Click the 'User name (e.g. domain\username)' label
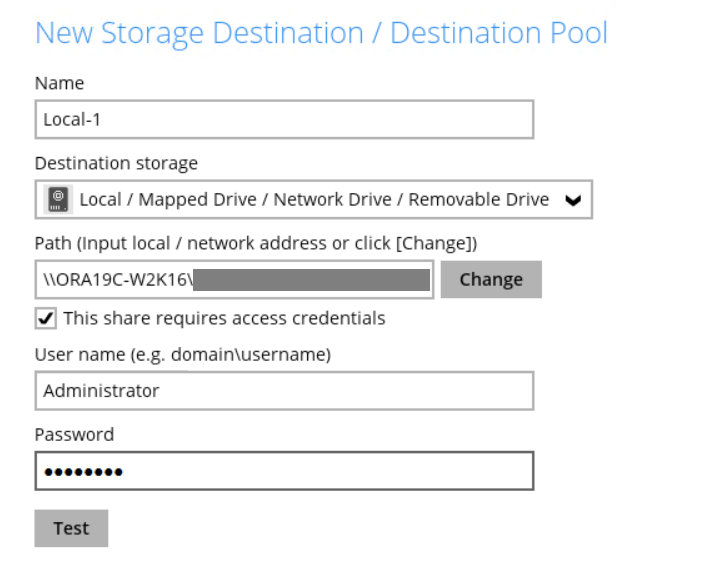 (182, 354)
